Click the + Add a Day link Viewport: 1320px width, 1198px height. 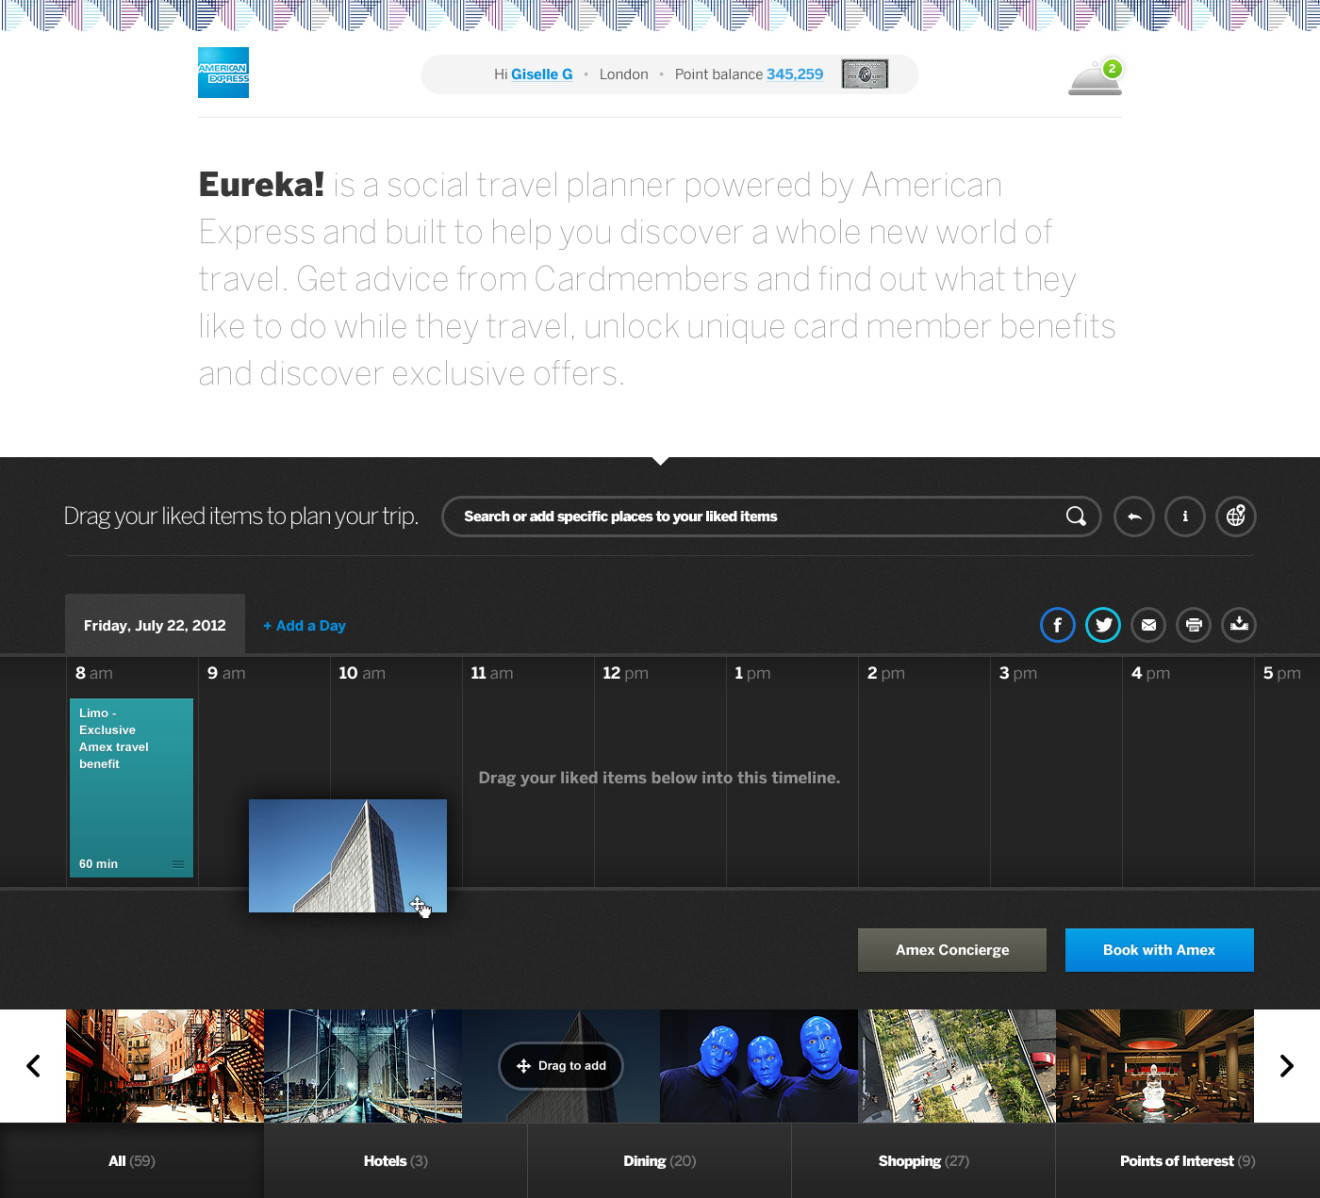pos(304,626)
